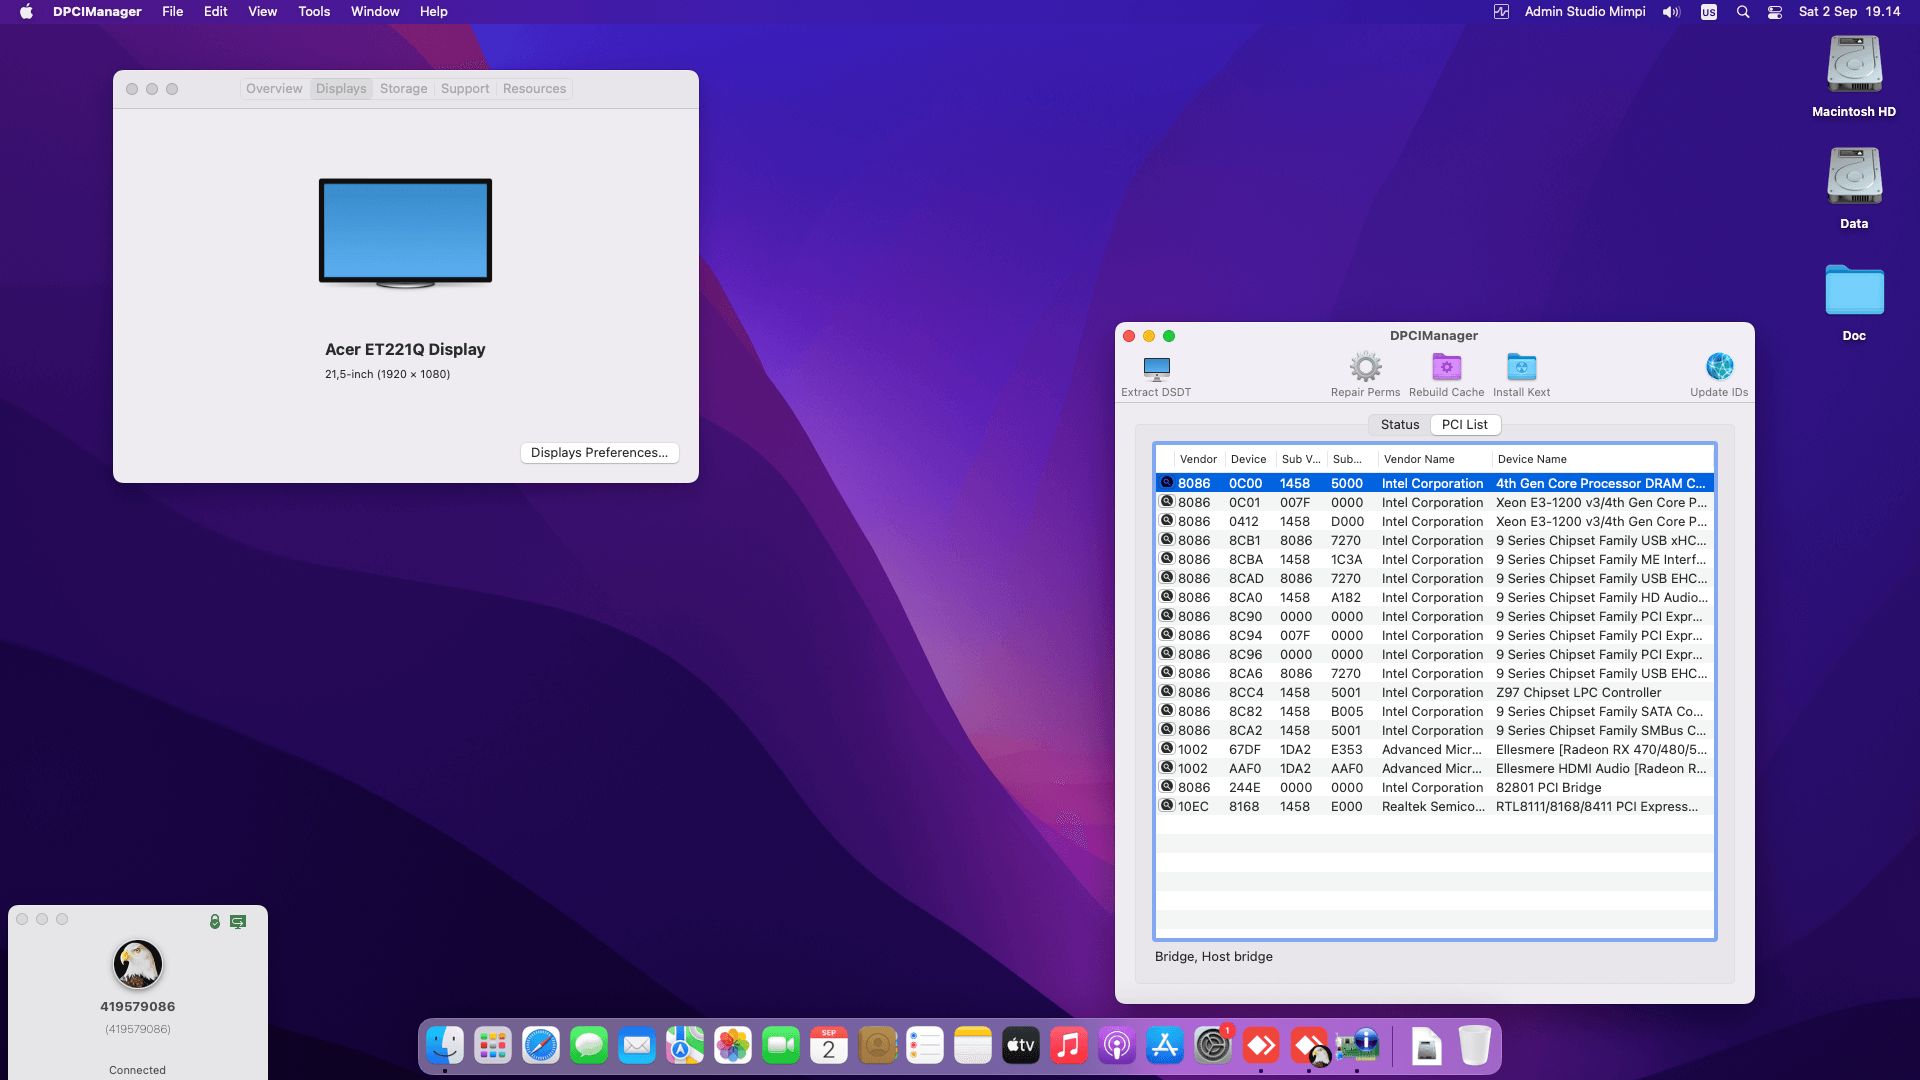
Task: Click the Rebuild Cache folder icon
Action: pos(1446,367)
